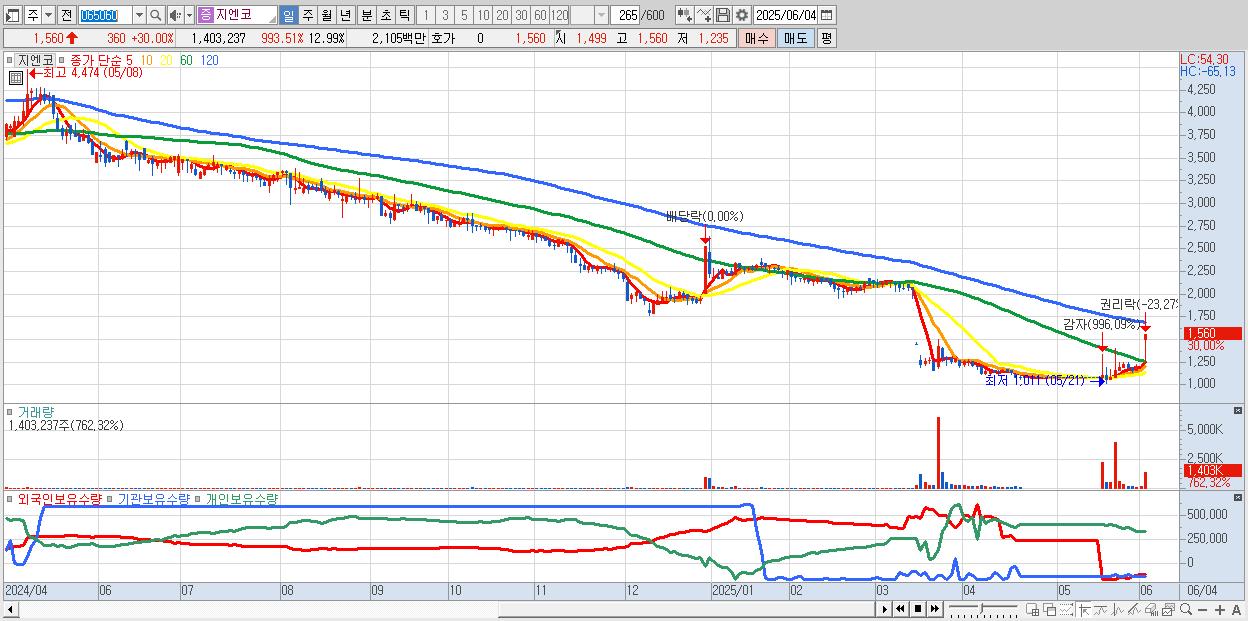This screenshot has width=1248, height=621.
Task: Close the 거래량 volume panel
Action: pyautogui.click(x=1239, y=411)
